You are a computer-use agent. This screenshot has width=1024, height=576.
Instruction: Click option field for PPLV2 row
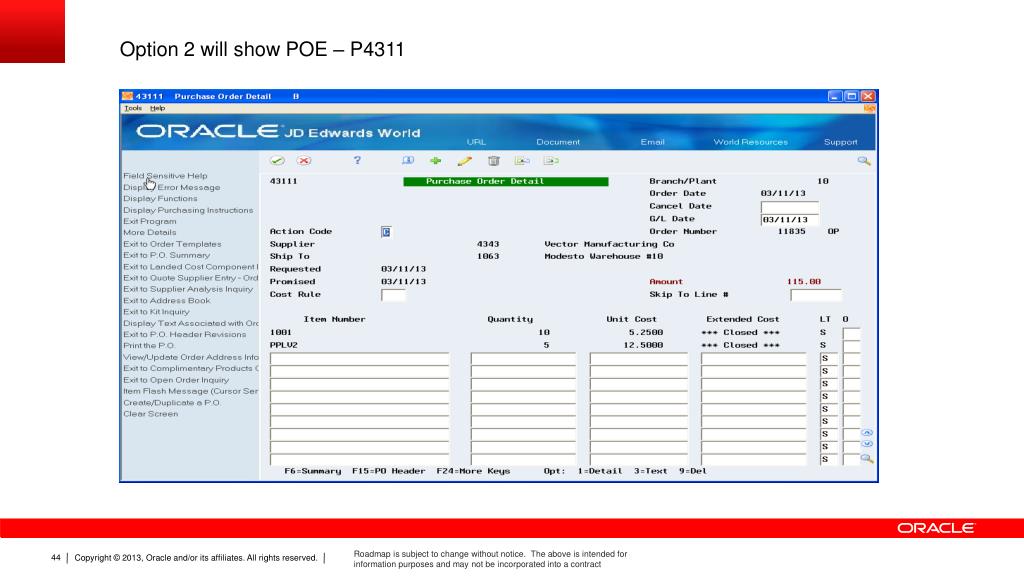point(851,345)
